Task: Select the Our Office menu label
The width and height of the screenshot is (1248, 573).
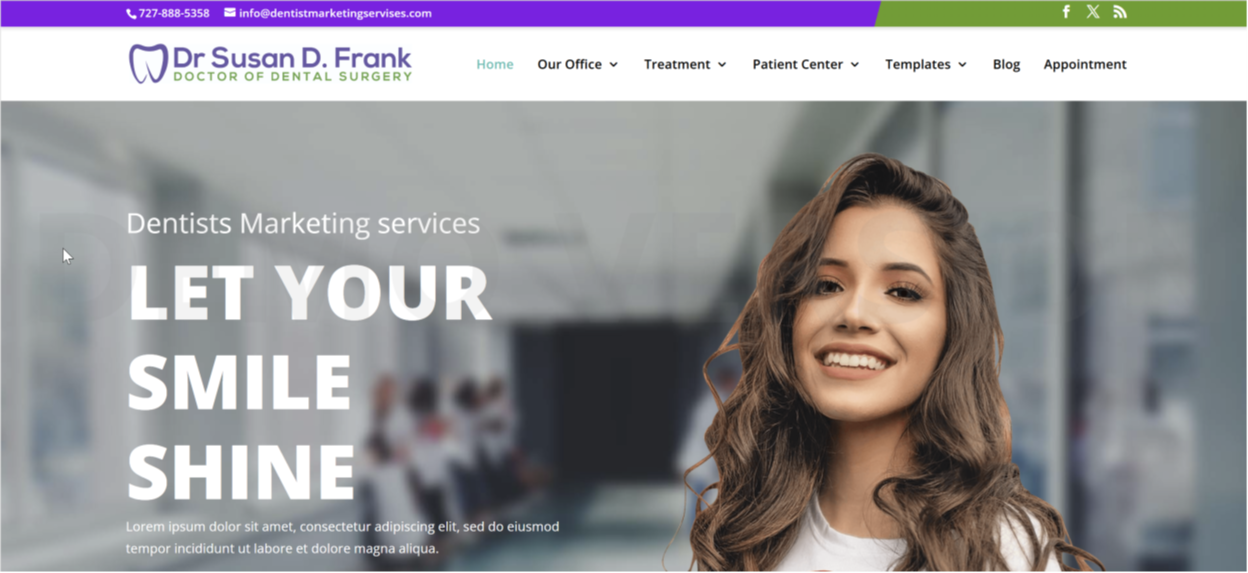Action: click(570, 64)
